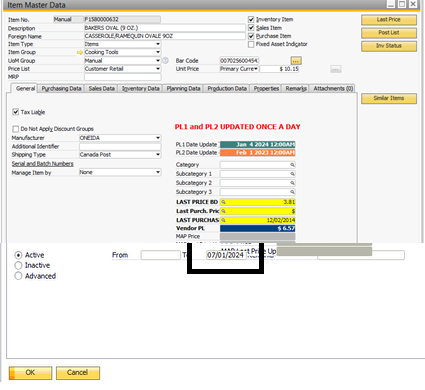Expand the Item Group Cooking Tools dropdown

158,52
